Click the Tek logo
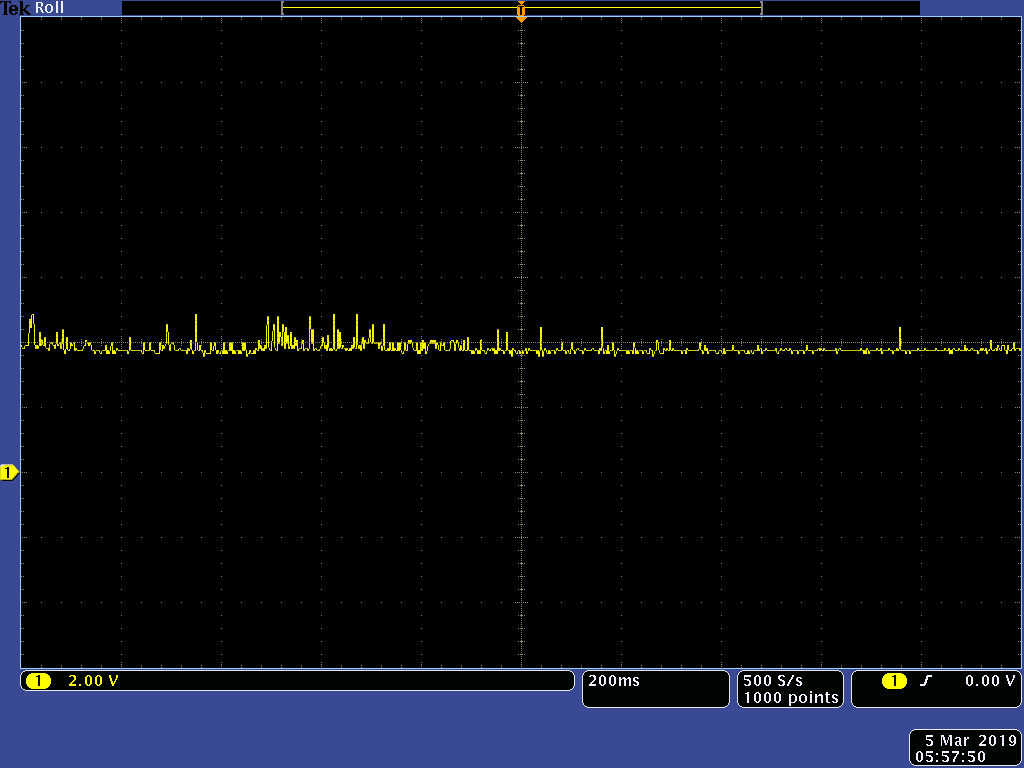The image size is (1024, 768). click(16, 8)
